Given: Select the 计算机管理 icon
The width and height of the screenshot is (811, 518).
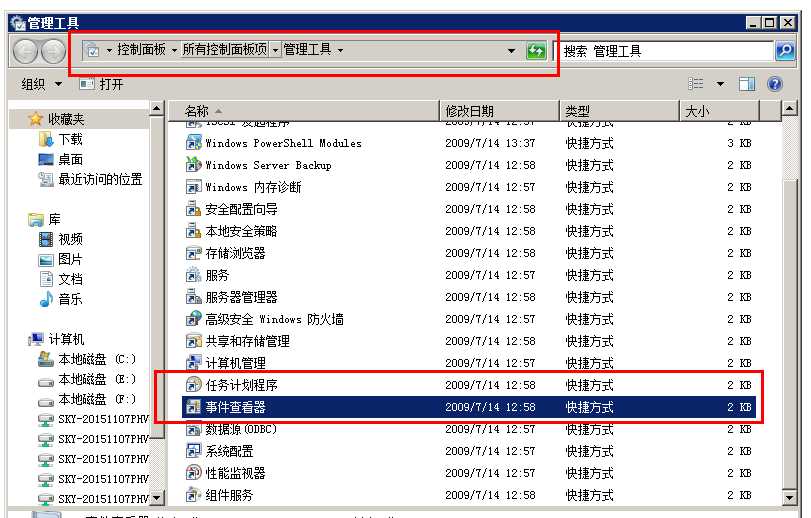Looking at the screenshot, I should click(x=193, y=363).
